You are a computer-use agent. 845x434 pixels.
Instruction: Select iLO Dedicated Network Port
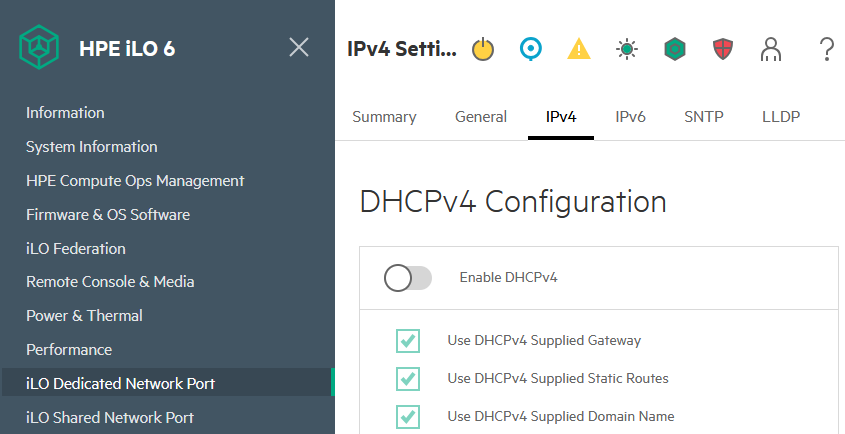pos(168,383)
